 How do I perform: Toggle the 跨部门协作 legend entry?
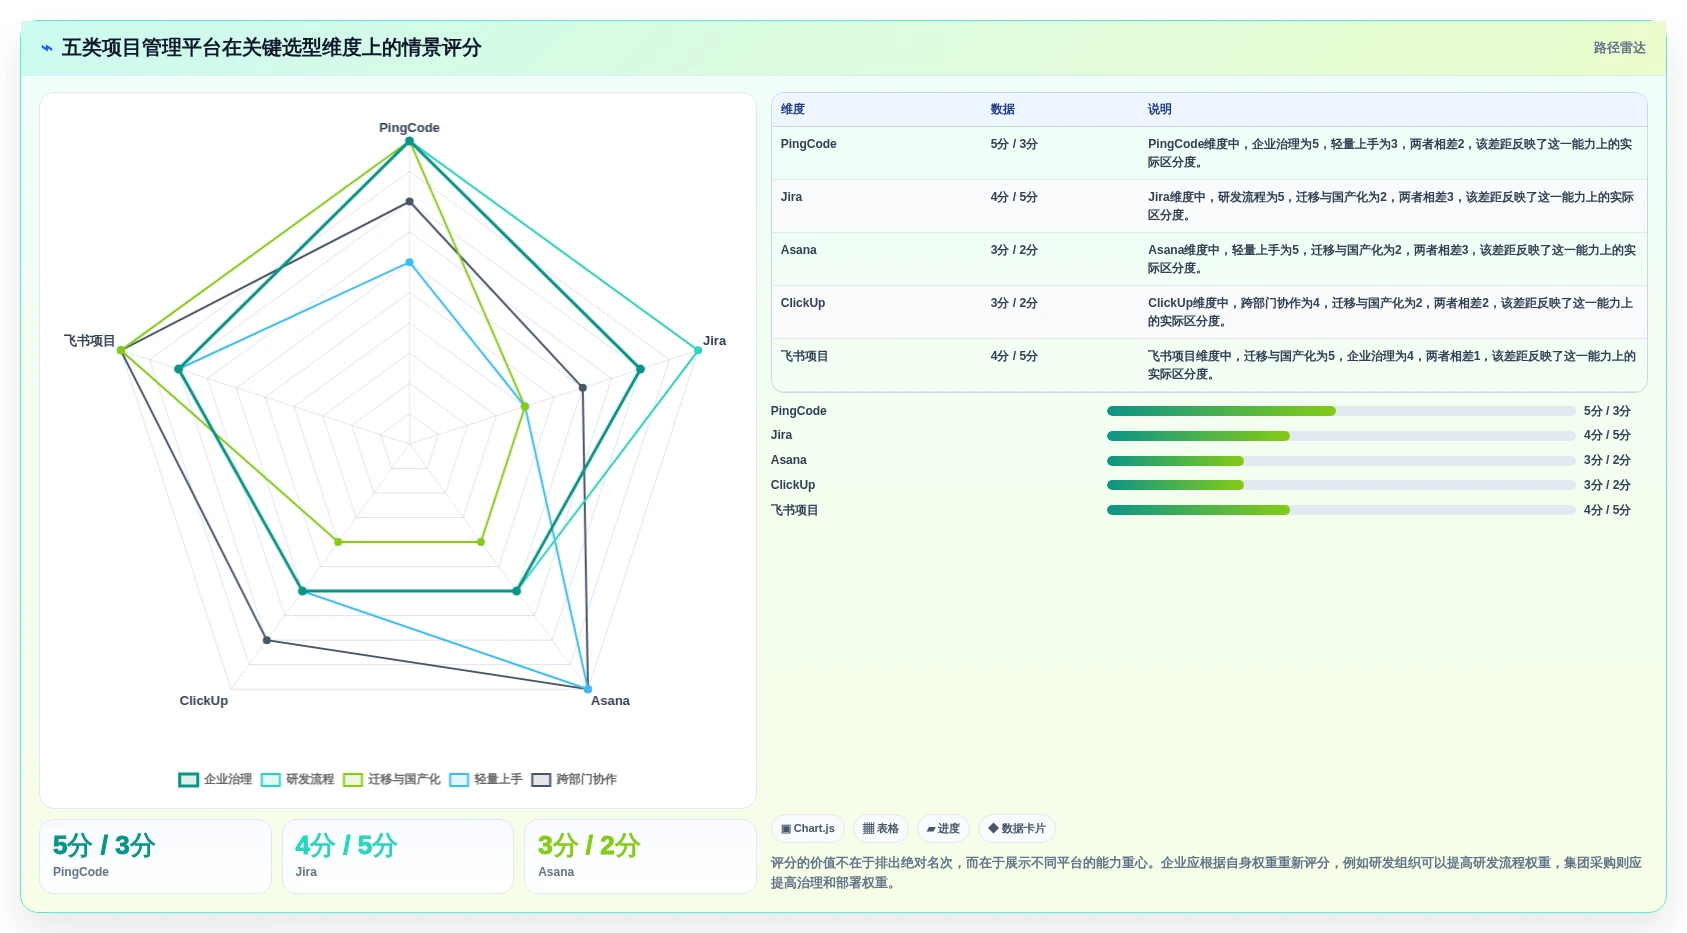pyautogui.click(x=574, y=779)
